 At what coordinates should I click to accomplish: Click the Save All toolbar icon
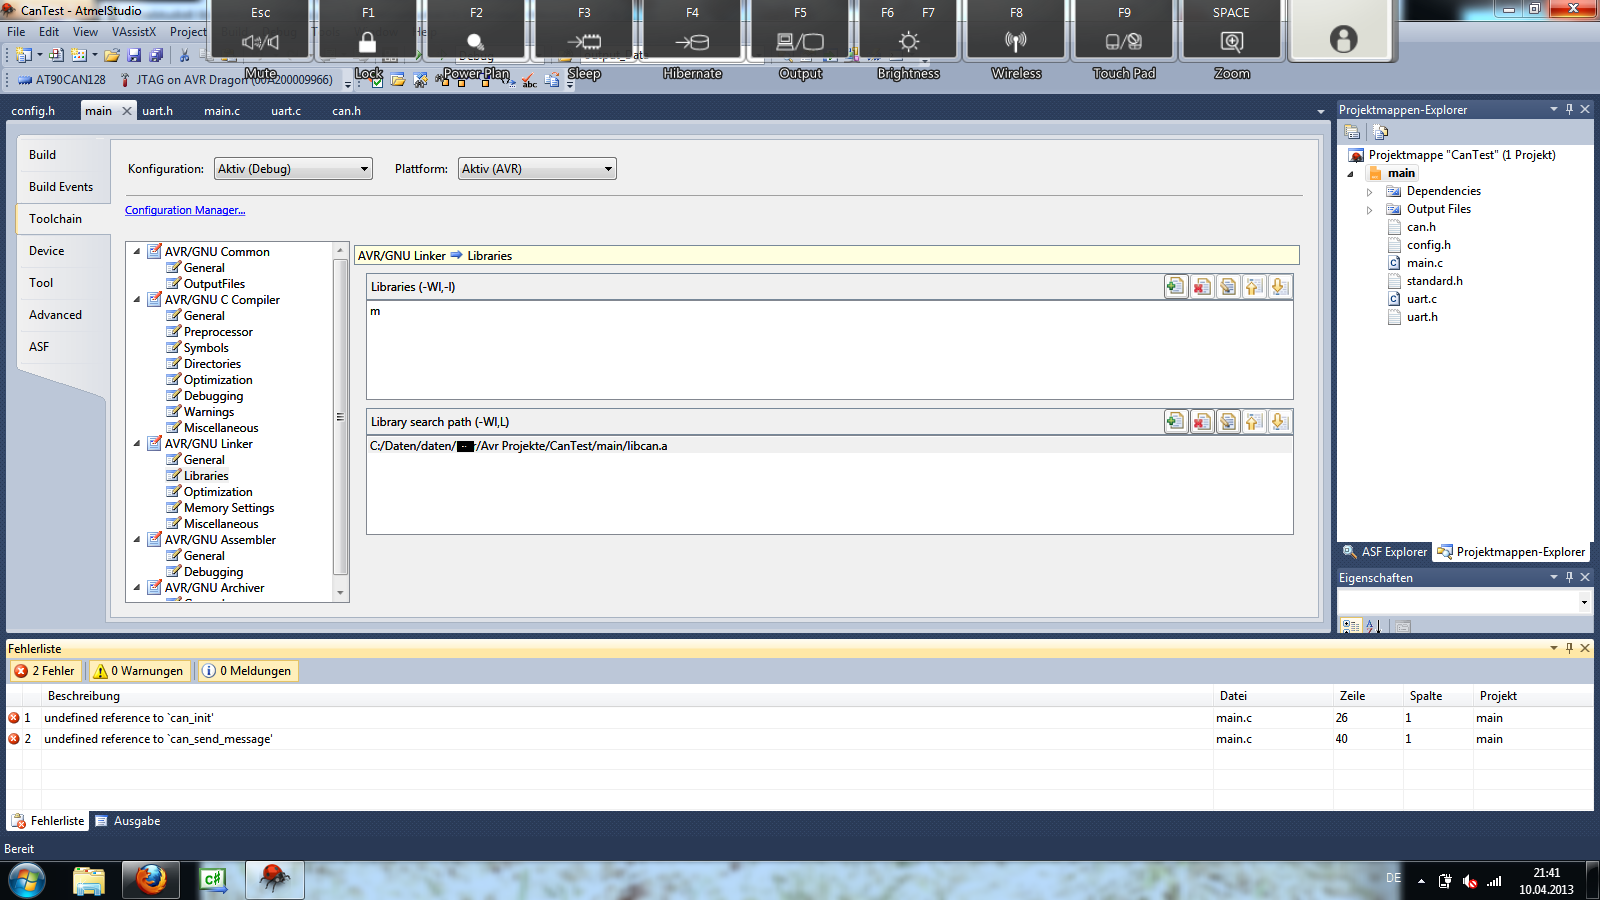click(x=156, y=55)
